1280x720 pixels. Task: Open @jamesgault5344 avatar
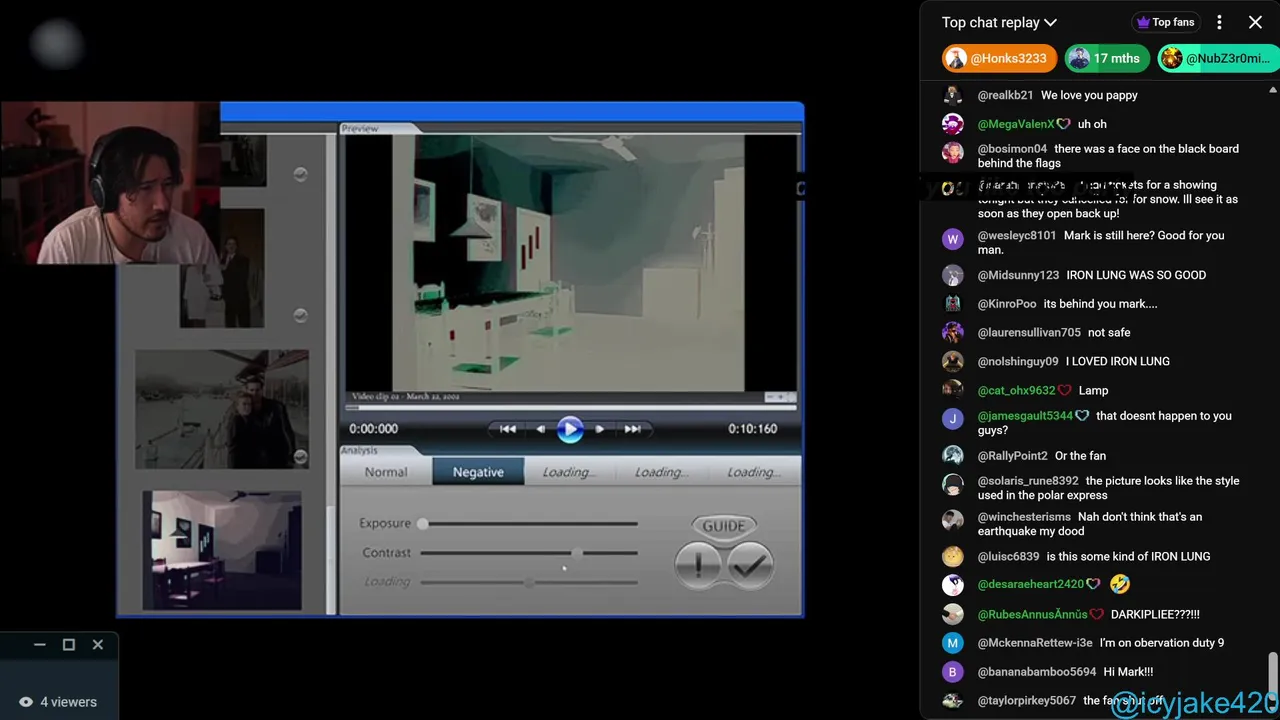(x=953, y=419)
